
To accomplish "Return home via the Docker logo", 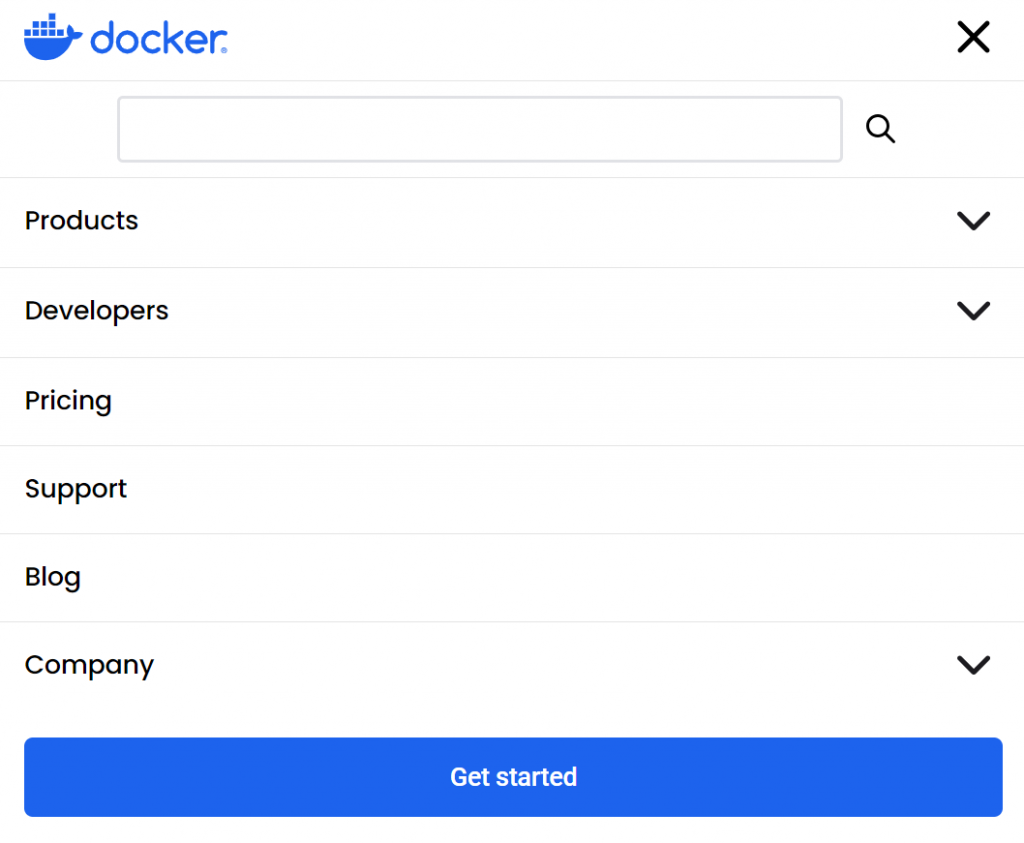I will tap(125, 39).
